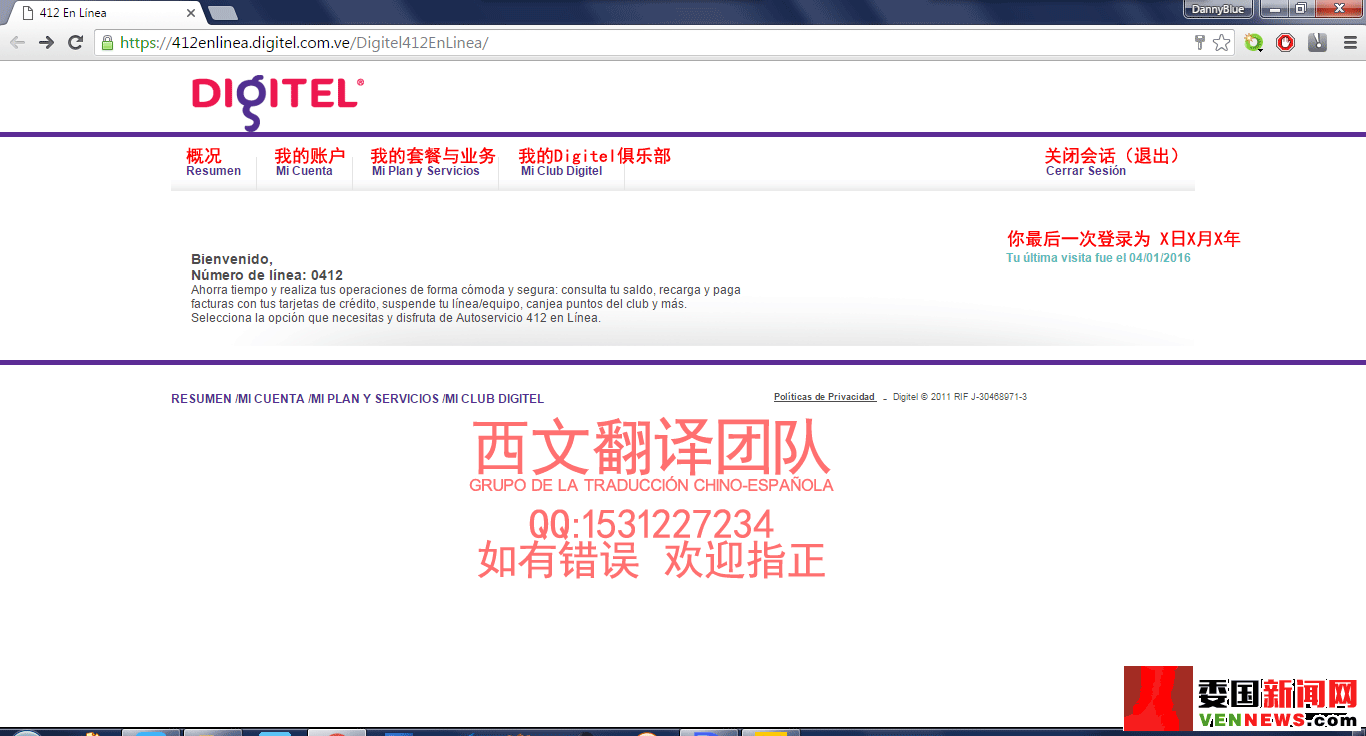Click the RESUMEN footer link
The height and width of the screenshot is (736, 1366).
click(x=201, y=399)
